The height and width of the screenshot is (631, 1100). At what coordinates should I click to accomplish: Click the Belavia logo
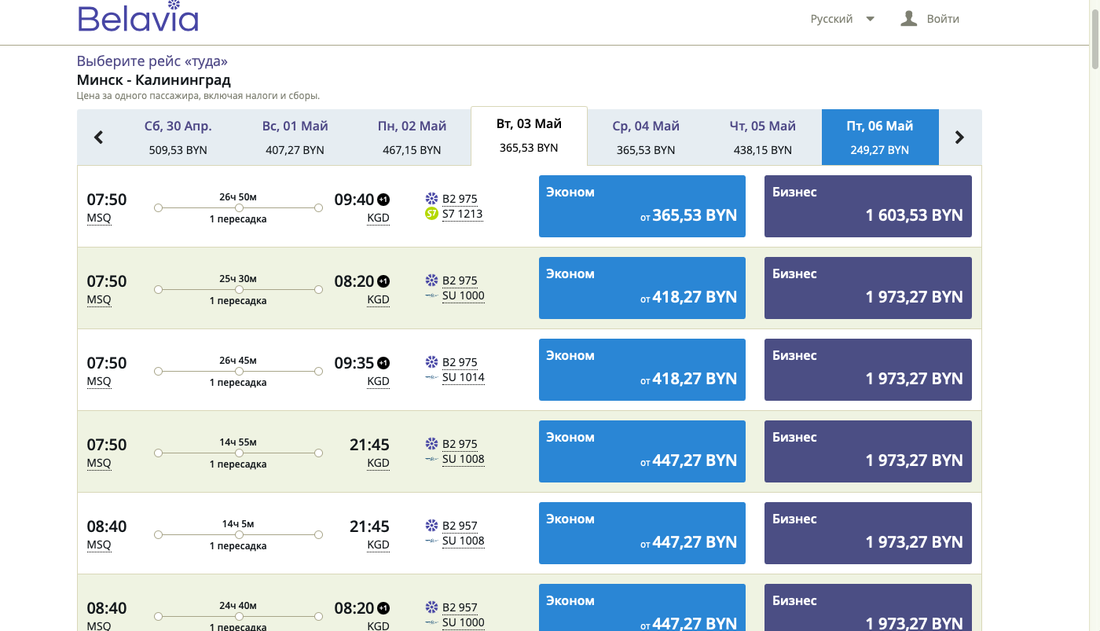[138, 18]
